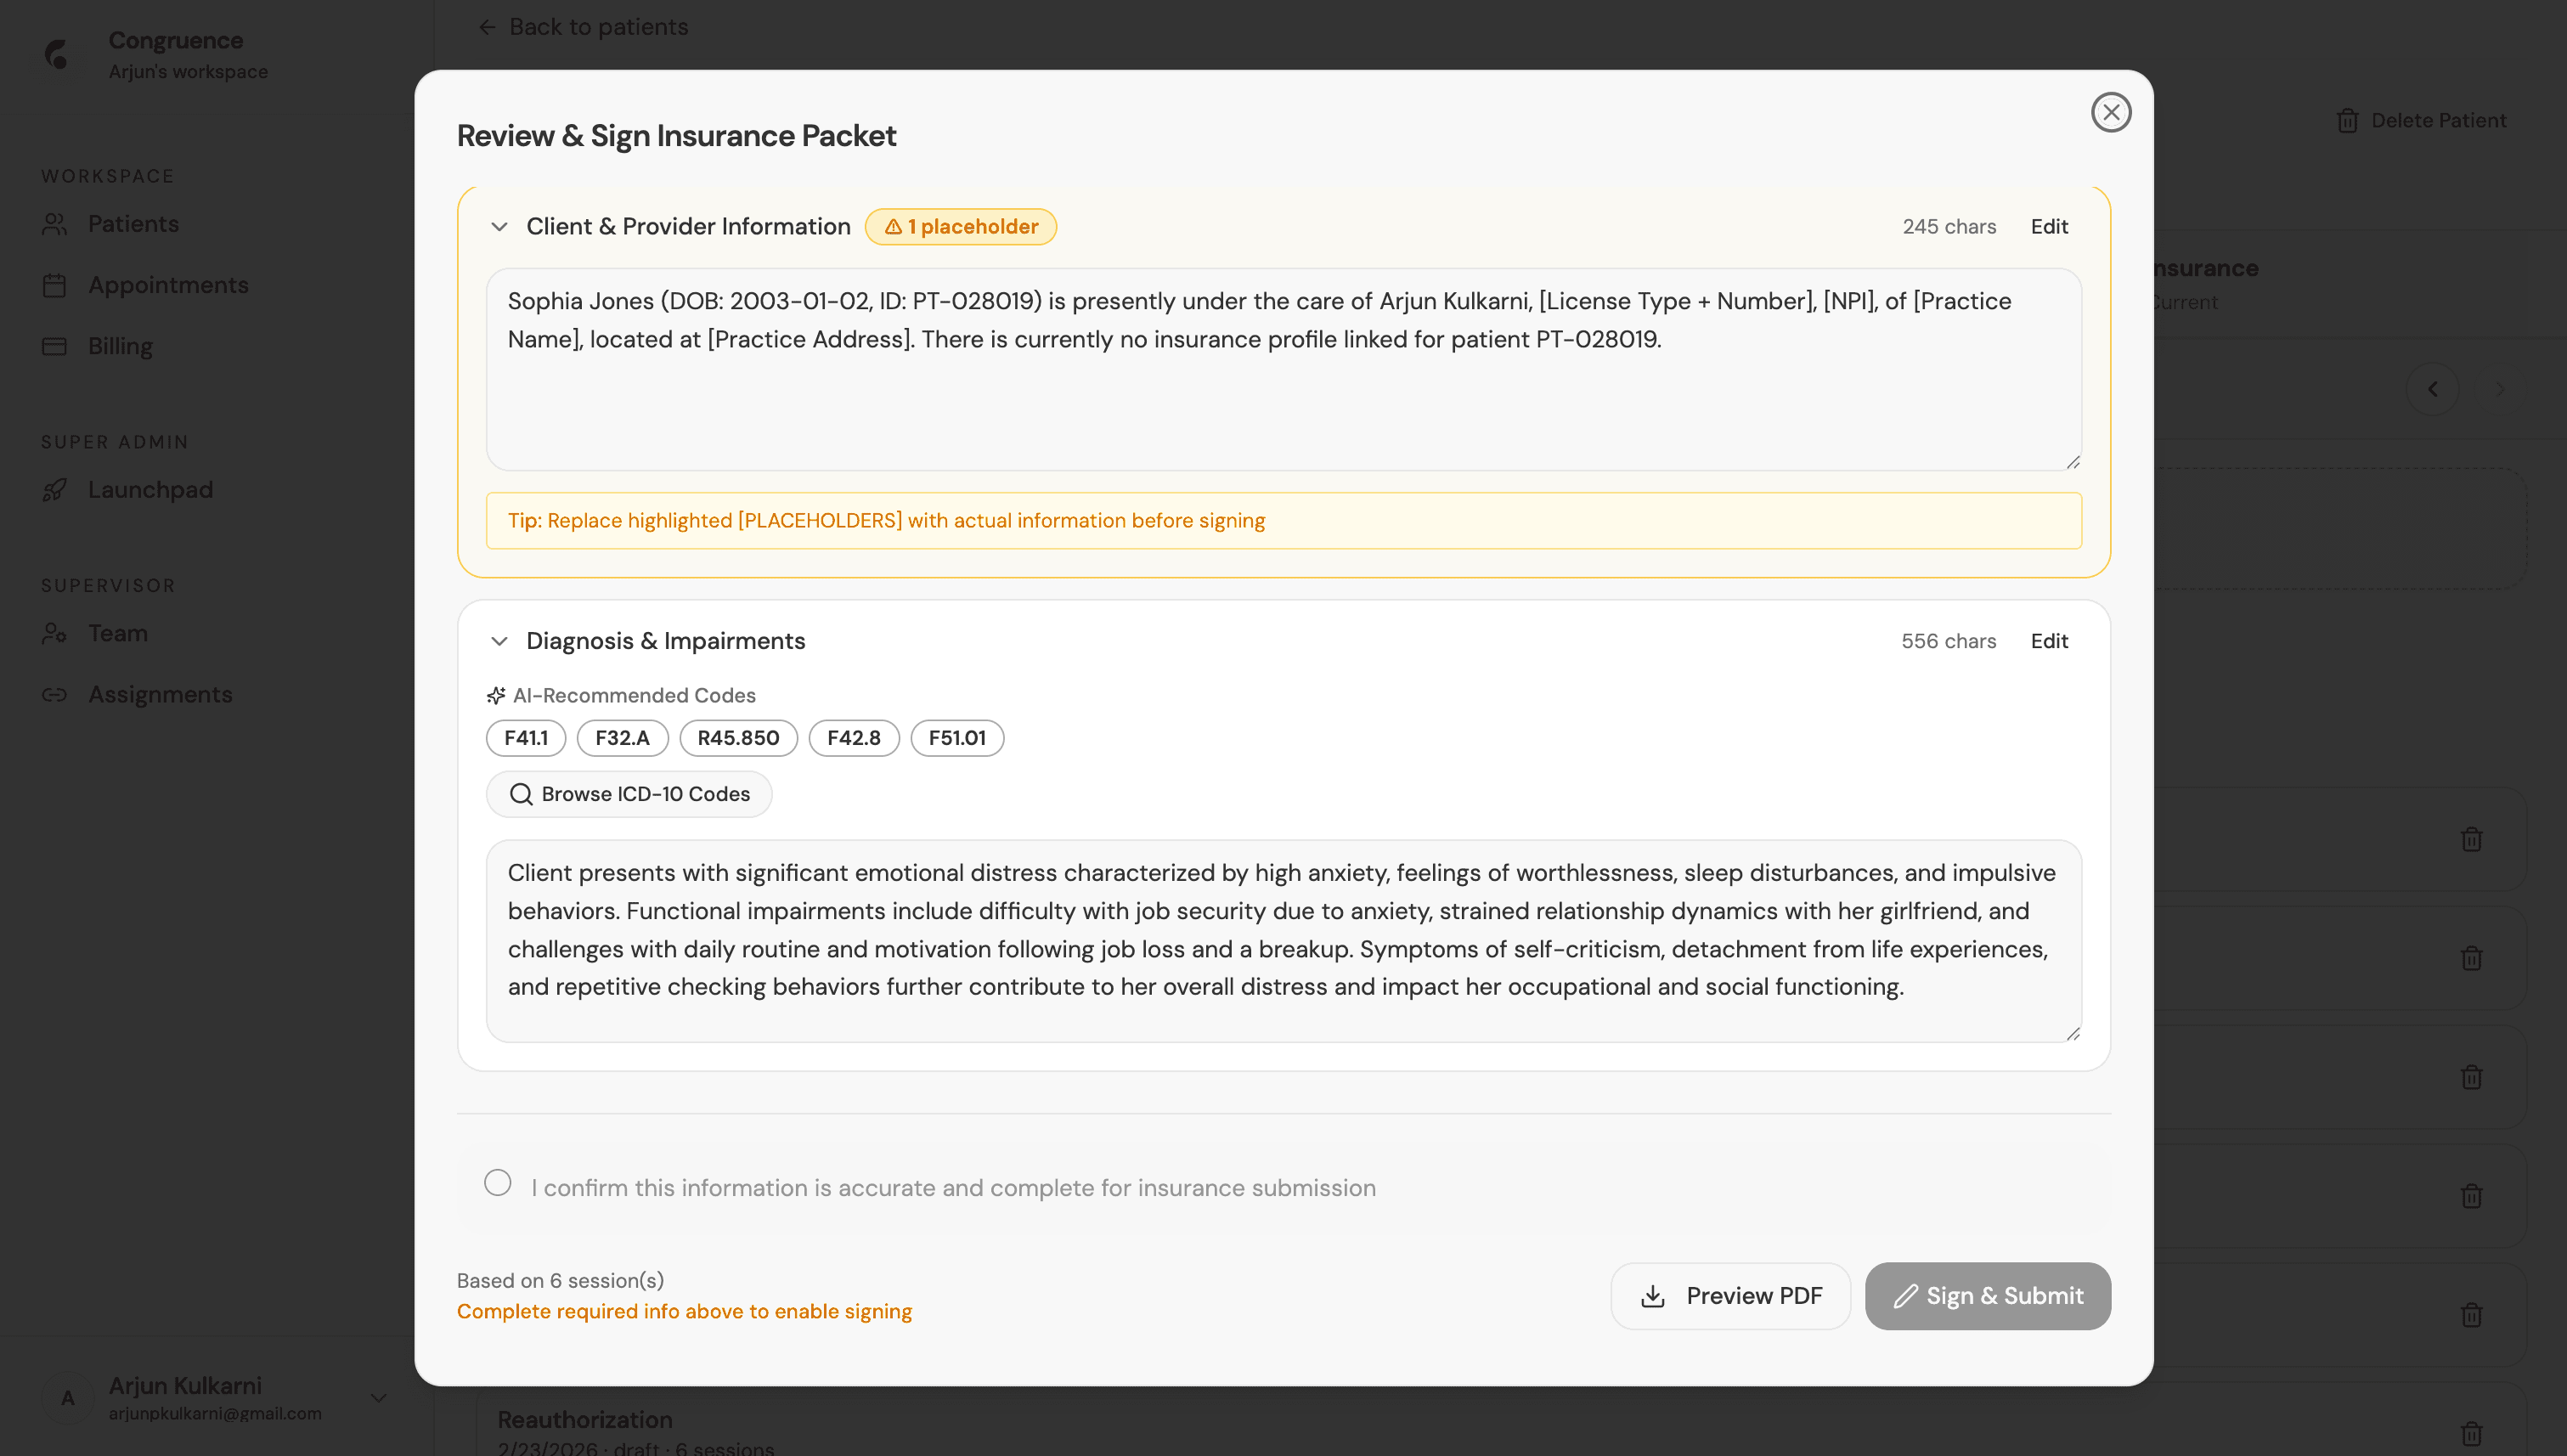
Task: Click the AI-Recommended Codes sparkle icon
Action: pyautogui.click(x=496, y=695)
